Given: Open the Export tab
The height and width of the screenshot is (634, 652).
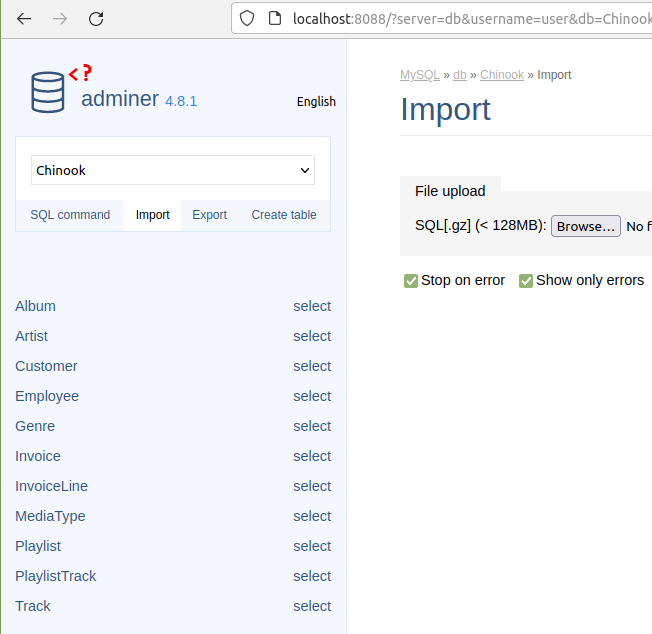Looking at the screenshot, I should [210, 215].
